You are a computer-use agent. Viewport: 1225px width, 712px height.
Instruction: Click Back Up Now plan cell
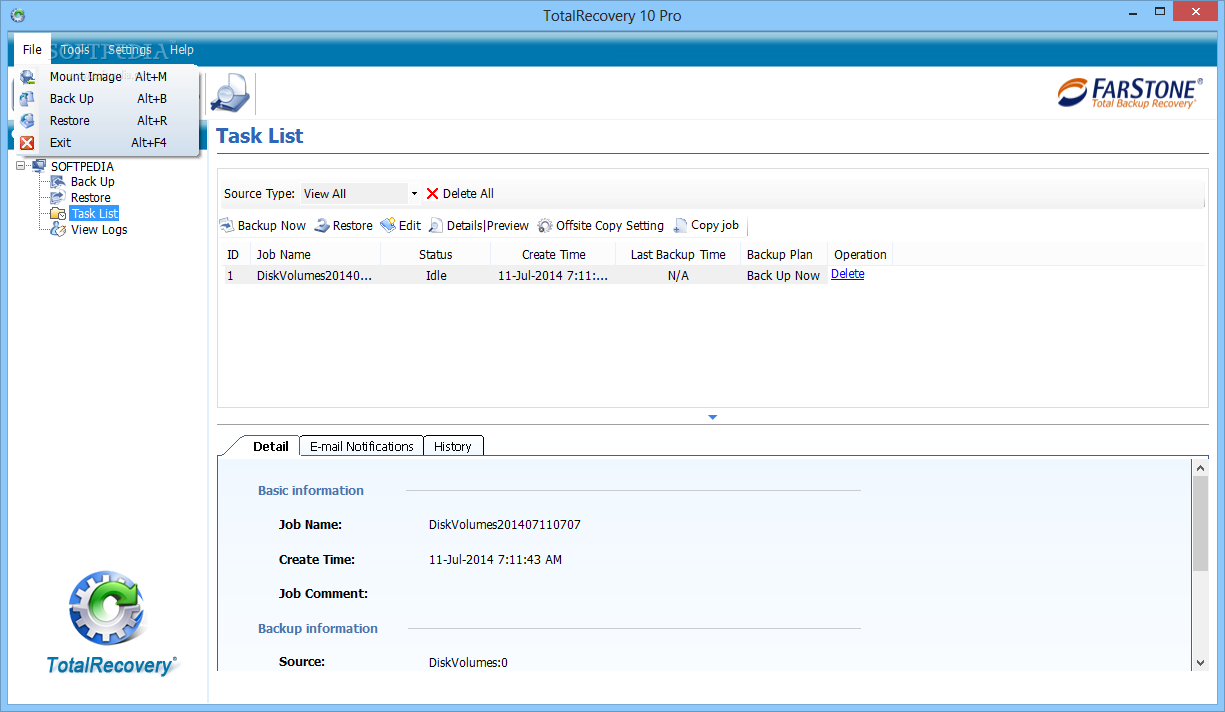[x=783, y=276]
